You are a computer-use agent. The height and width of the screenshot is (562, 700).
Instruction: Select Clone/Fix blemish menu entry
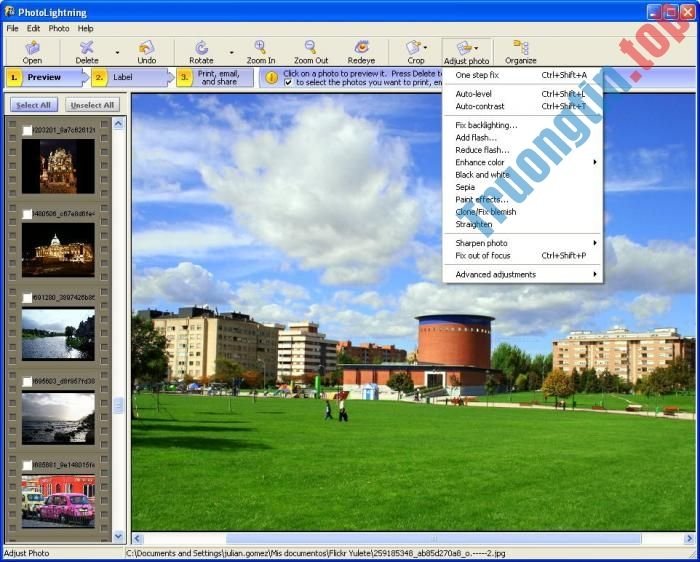tap(523, 212)
